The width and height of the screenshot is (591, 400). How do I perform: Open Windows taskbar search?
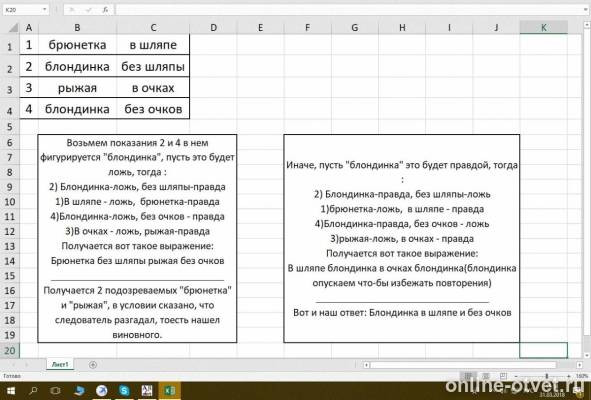point(33,391)
